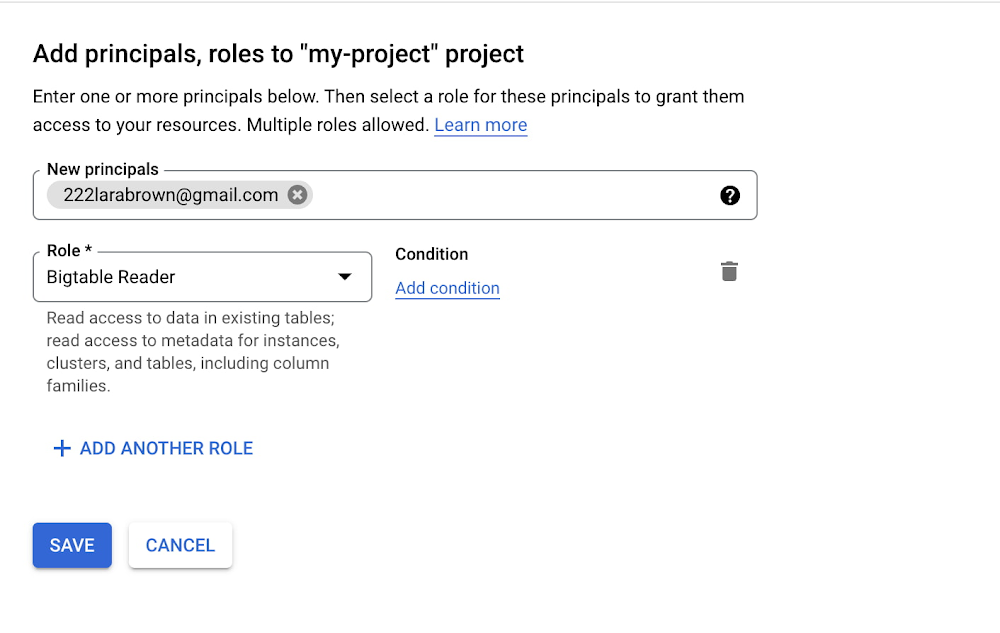Click the Add condition link
Viewport: 1000px width, 633px height.
[x=447, y=288]
